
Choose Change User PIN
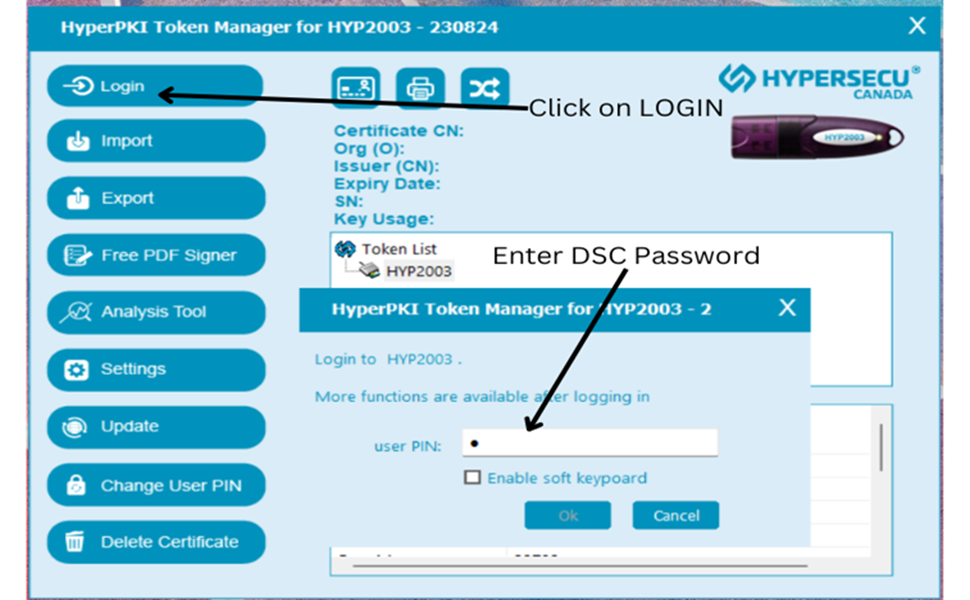(x=156, y=485)
